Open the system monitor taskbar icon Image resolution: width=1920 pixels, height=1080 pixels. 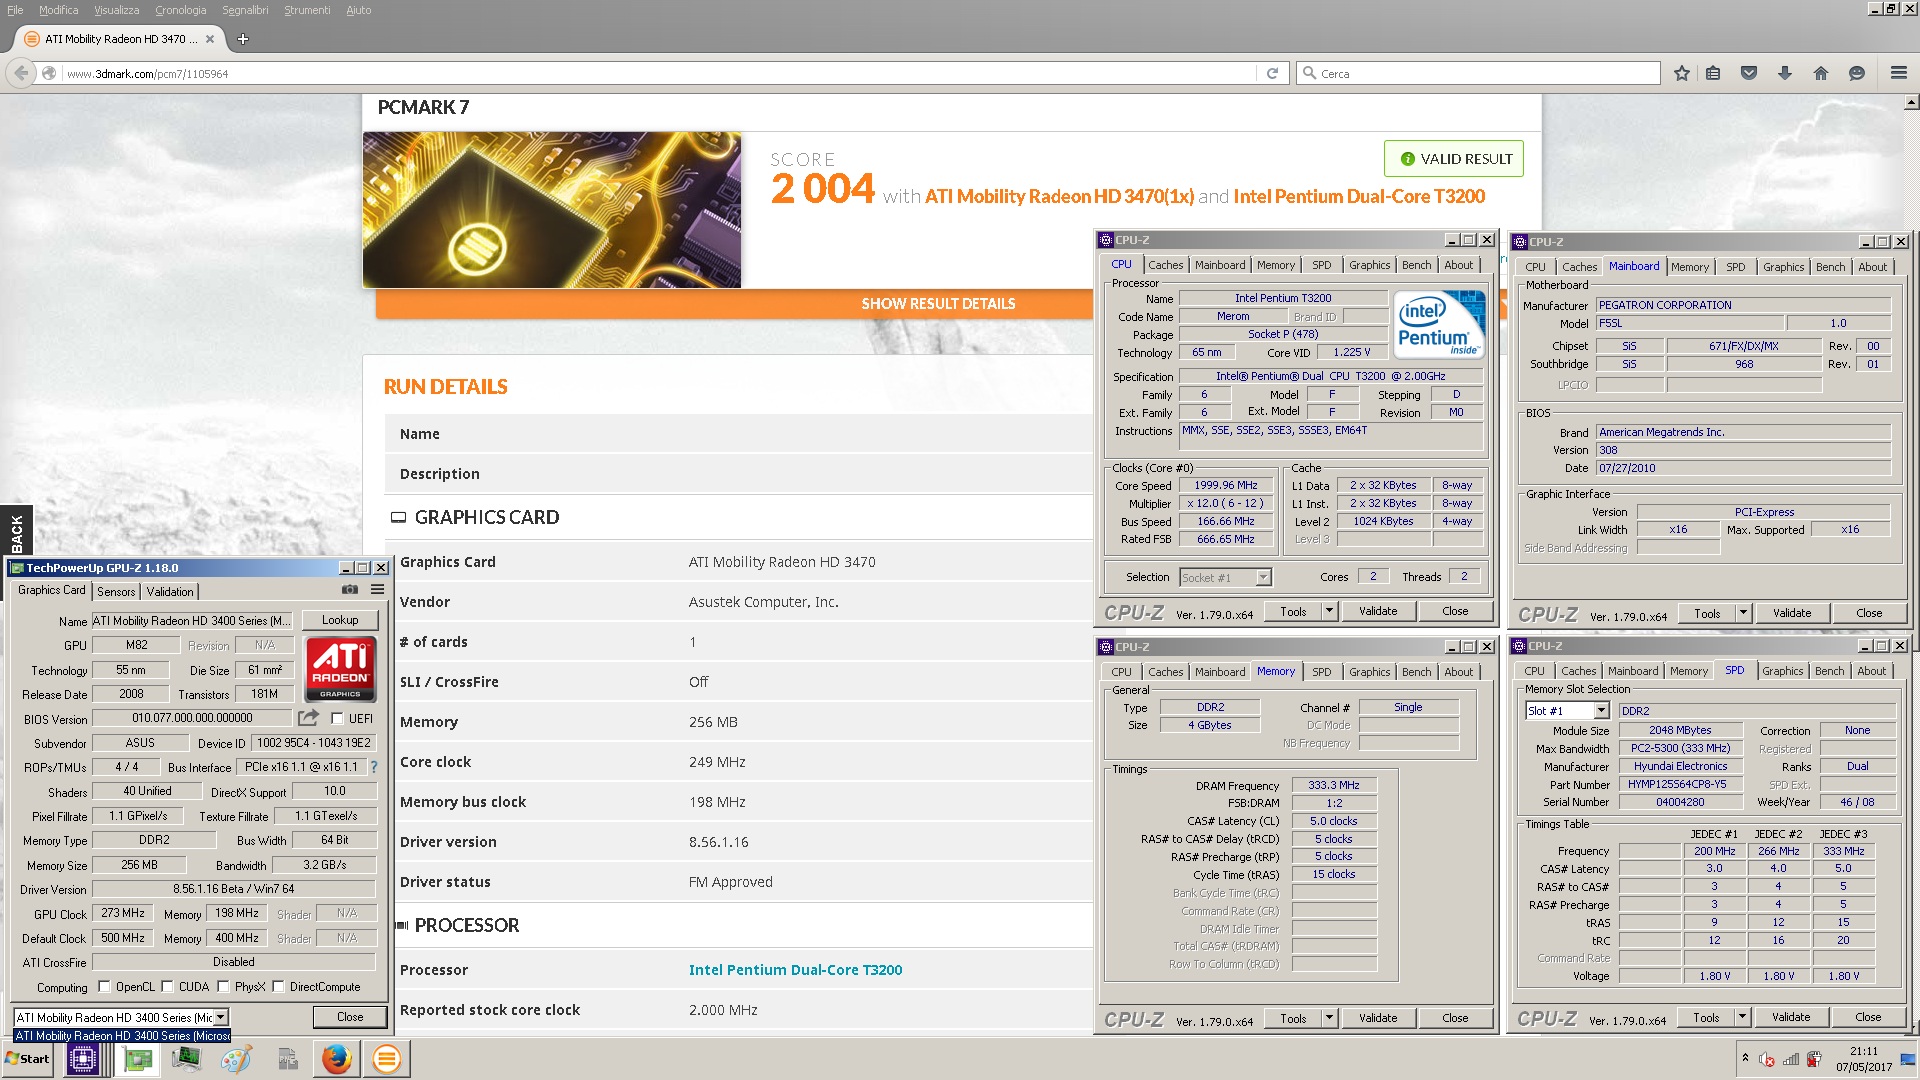tap(186, 1059)
